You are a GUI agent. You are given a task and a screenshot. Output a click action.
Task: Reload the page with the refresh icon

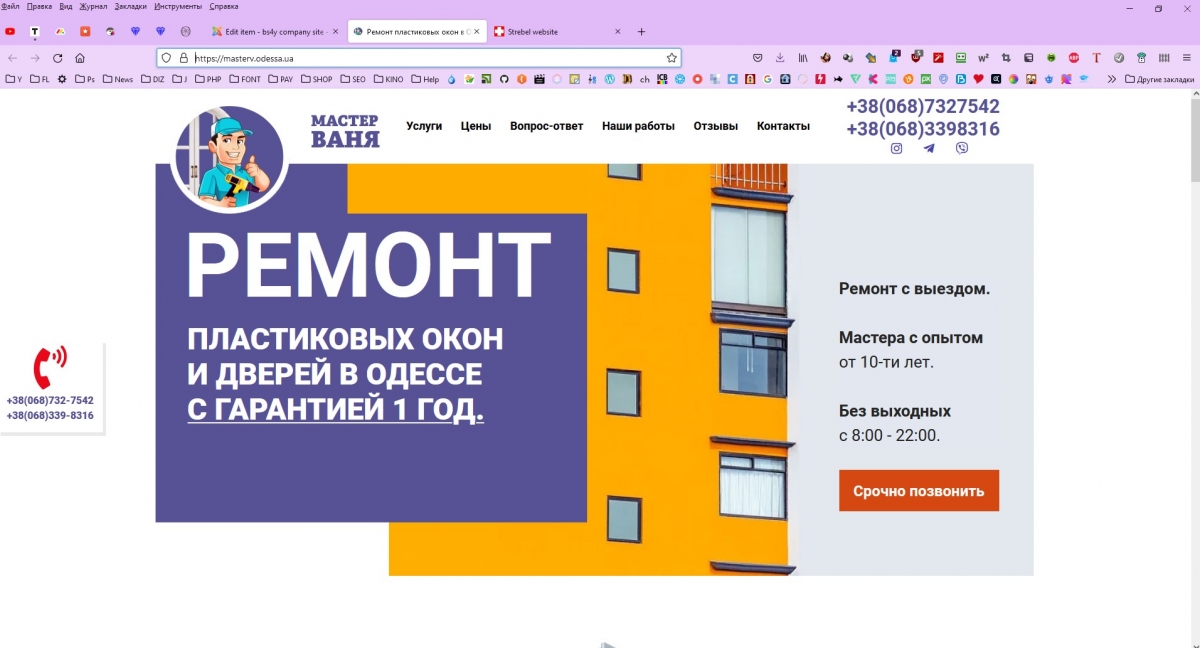coord(58,58)
